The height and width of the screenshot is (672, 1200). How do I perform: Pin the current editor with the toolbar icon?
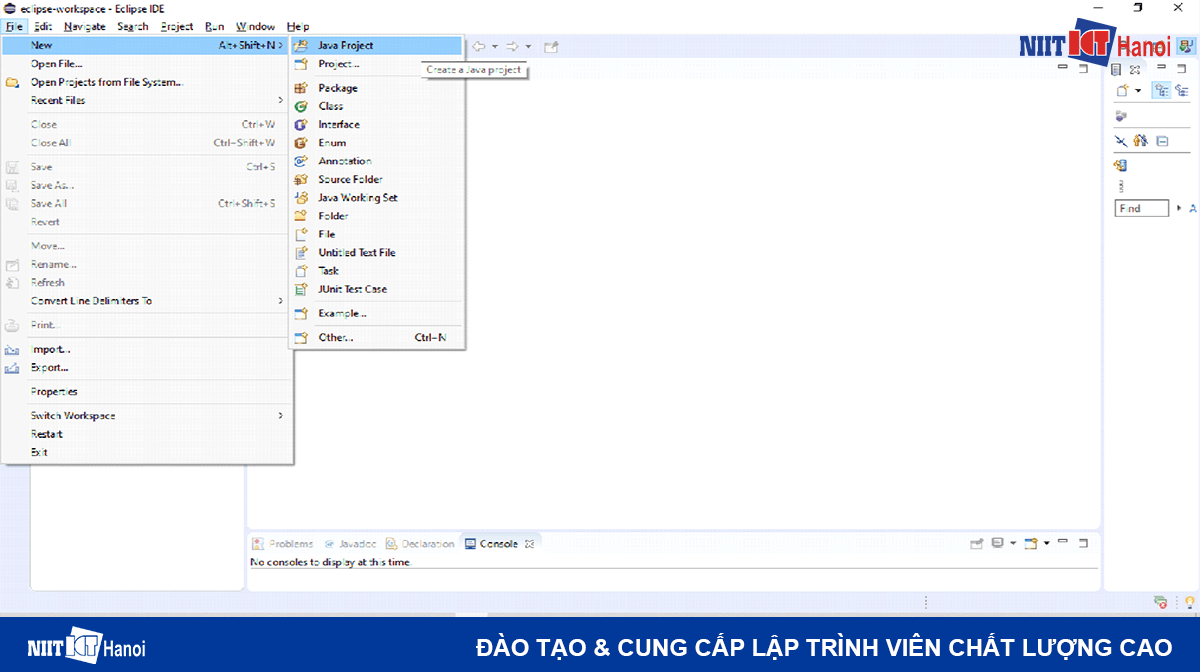[551, 45]
